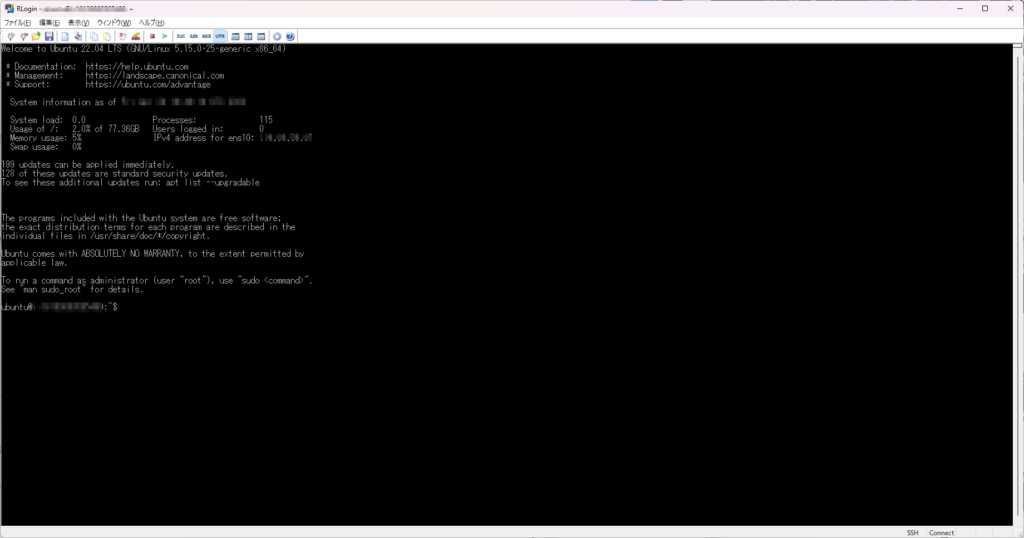Click the 'Swap usage: 0%' text
Viewport: 1024px width, 538px height.
[46, 147]
